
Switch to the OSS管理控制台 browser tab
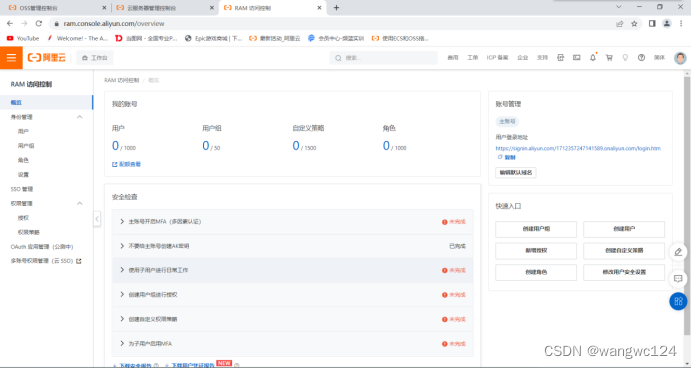coord(56,8)
